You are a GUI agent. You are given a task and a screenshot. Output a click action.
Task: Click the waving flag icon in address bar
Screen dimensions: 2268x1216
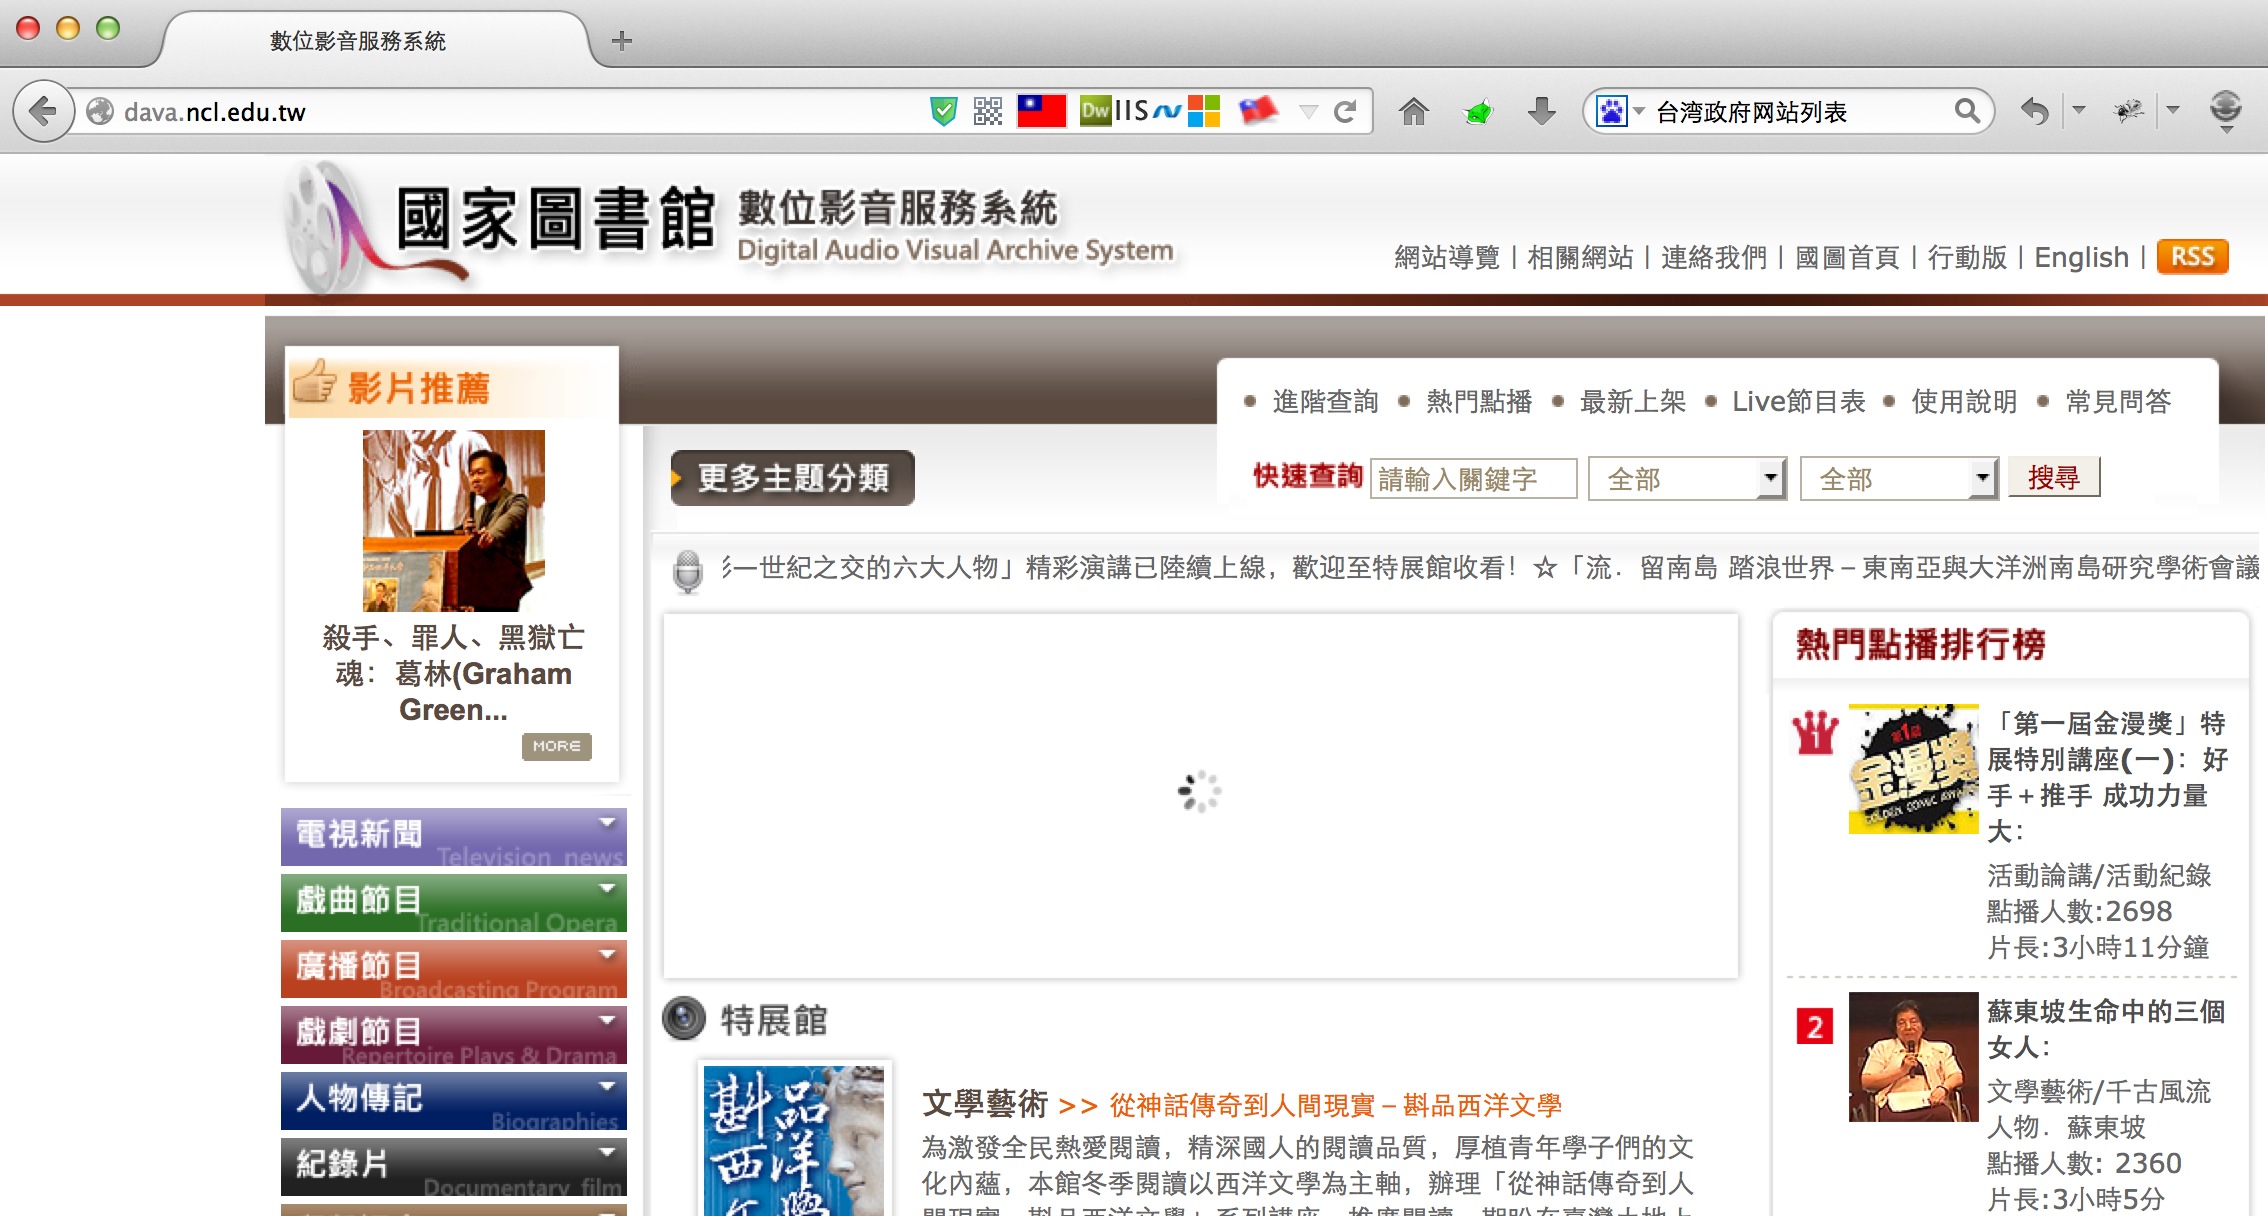point(1258,111)
